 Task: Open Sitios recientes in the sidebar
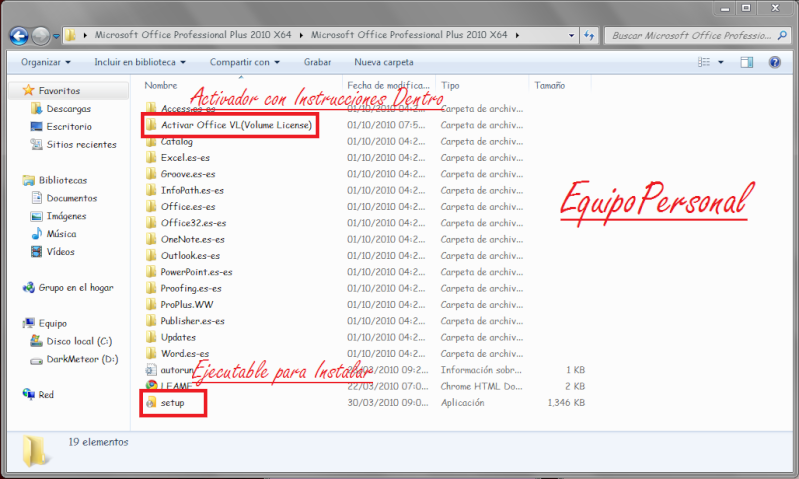(x=81, y=144)
